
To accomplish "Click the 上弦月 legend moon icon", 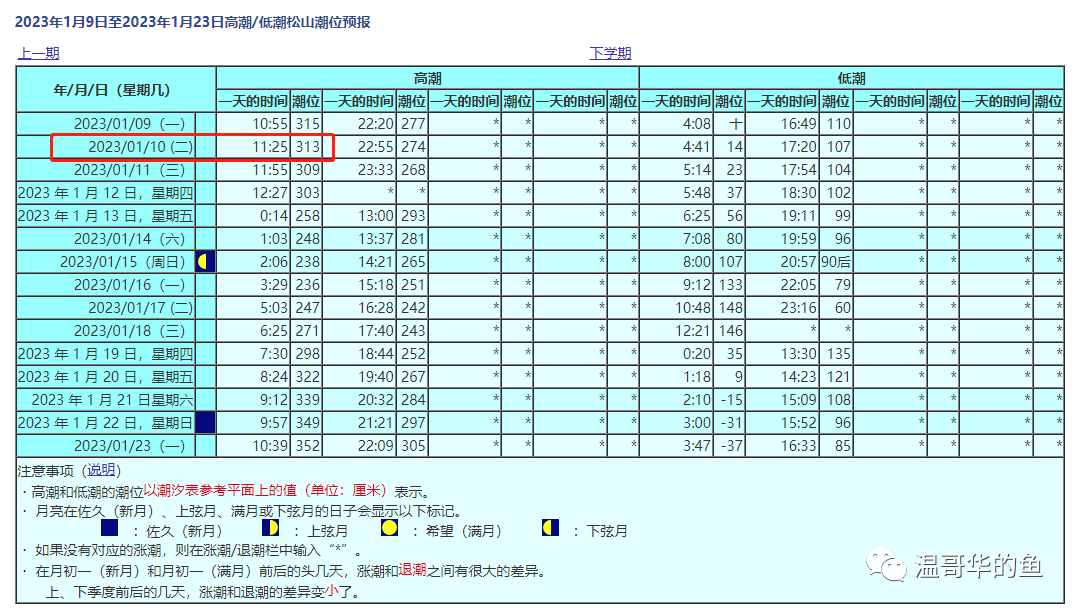I will (269, 528).
